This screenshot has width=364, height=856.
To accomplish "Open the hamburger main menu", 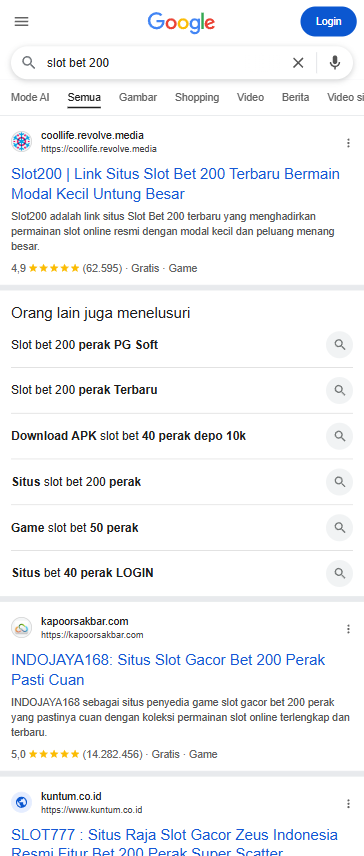I will pyautogui.click(x=22, y=21).
